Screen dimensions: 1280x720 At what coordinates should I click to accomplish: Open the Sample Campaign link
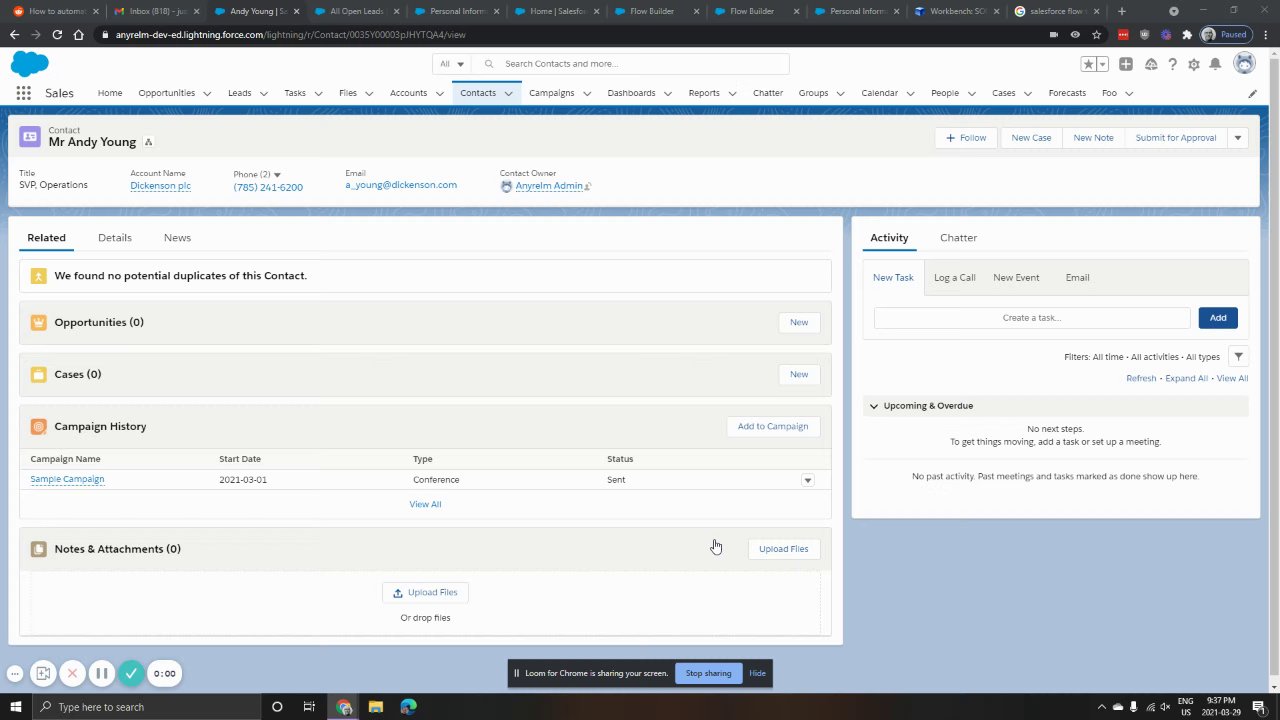tap(67, 480)
